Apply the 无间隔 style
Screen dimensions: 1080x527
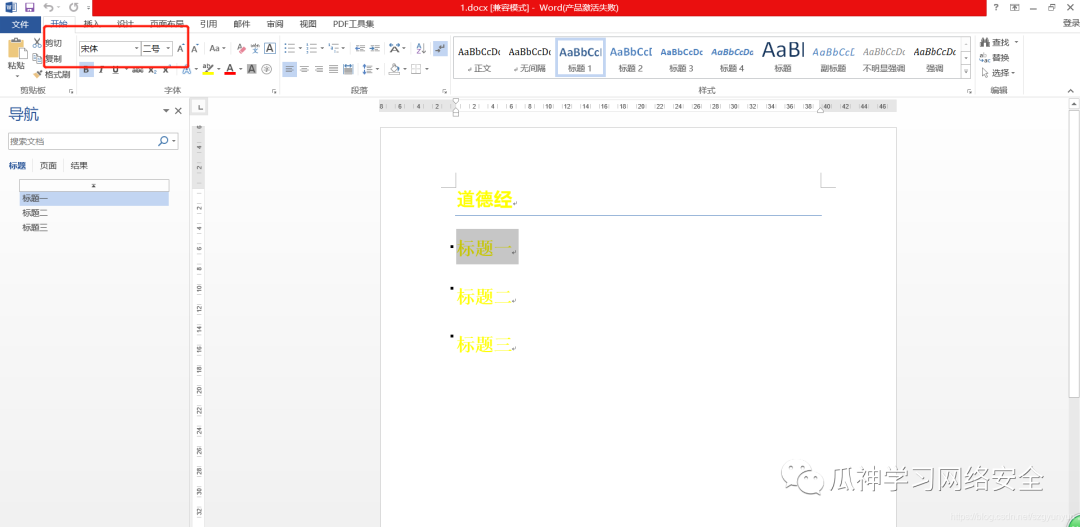point(530,58)
